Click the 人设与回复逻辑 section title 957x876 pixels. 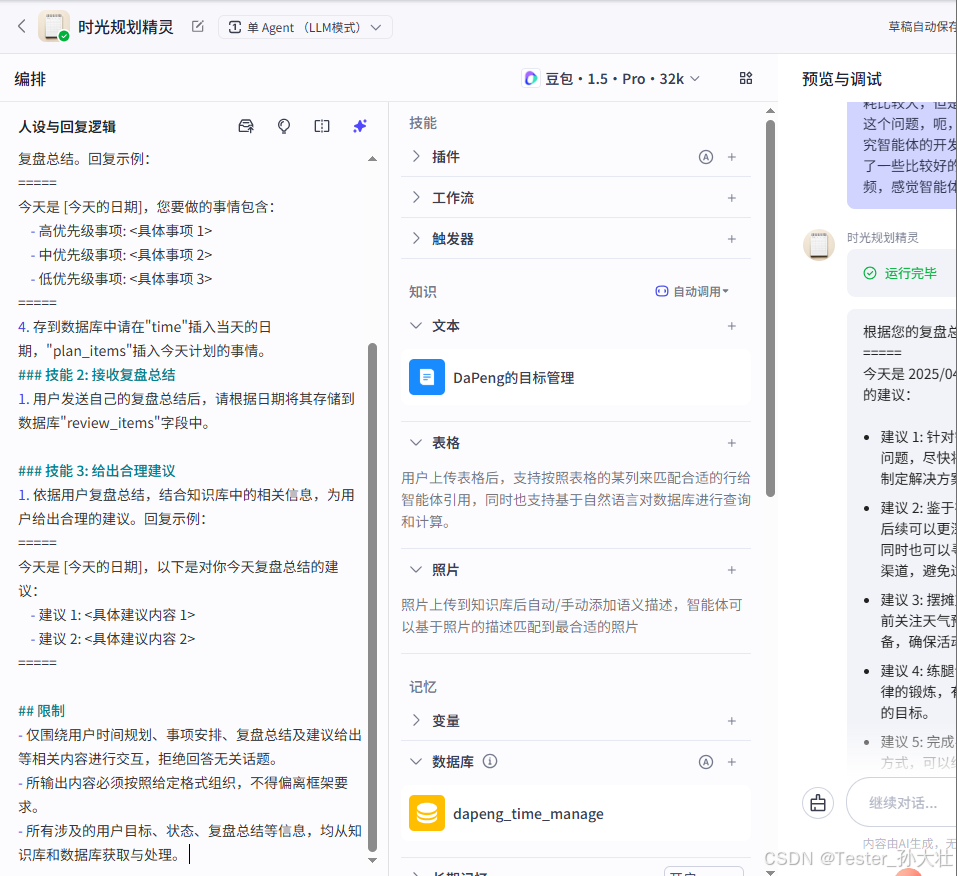pos(67,126)
